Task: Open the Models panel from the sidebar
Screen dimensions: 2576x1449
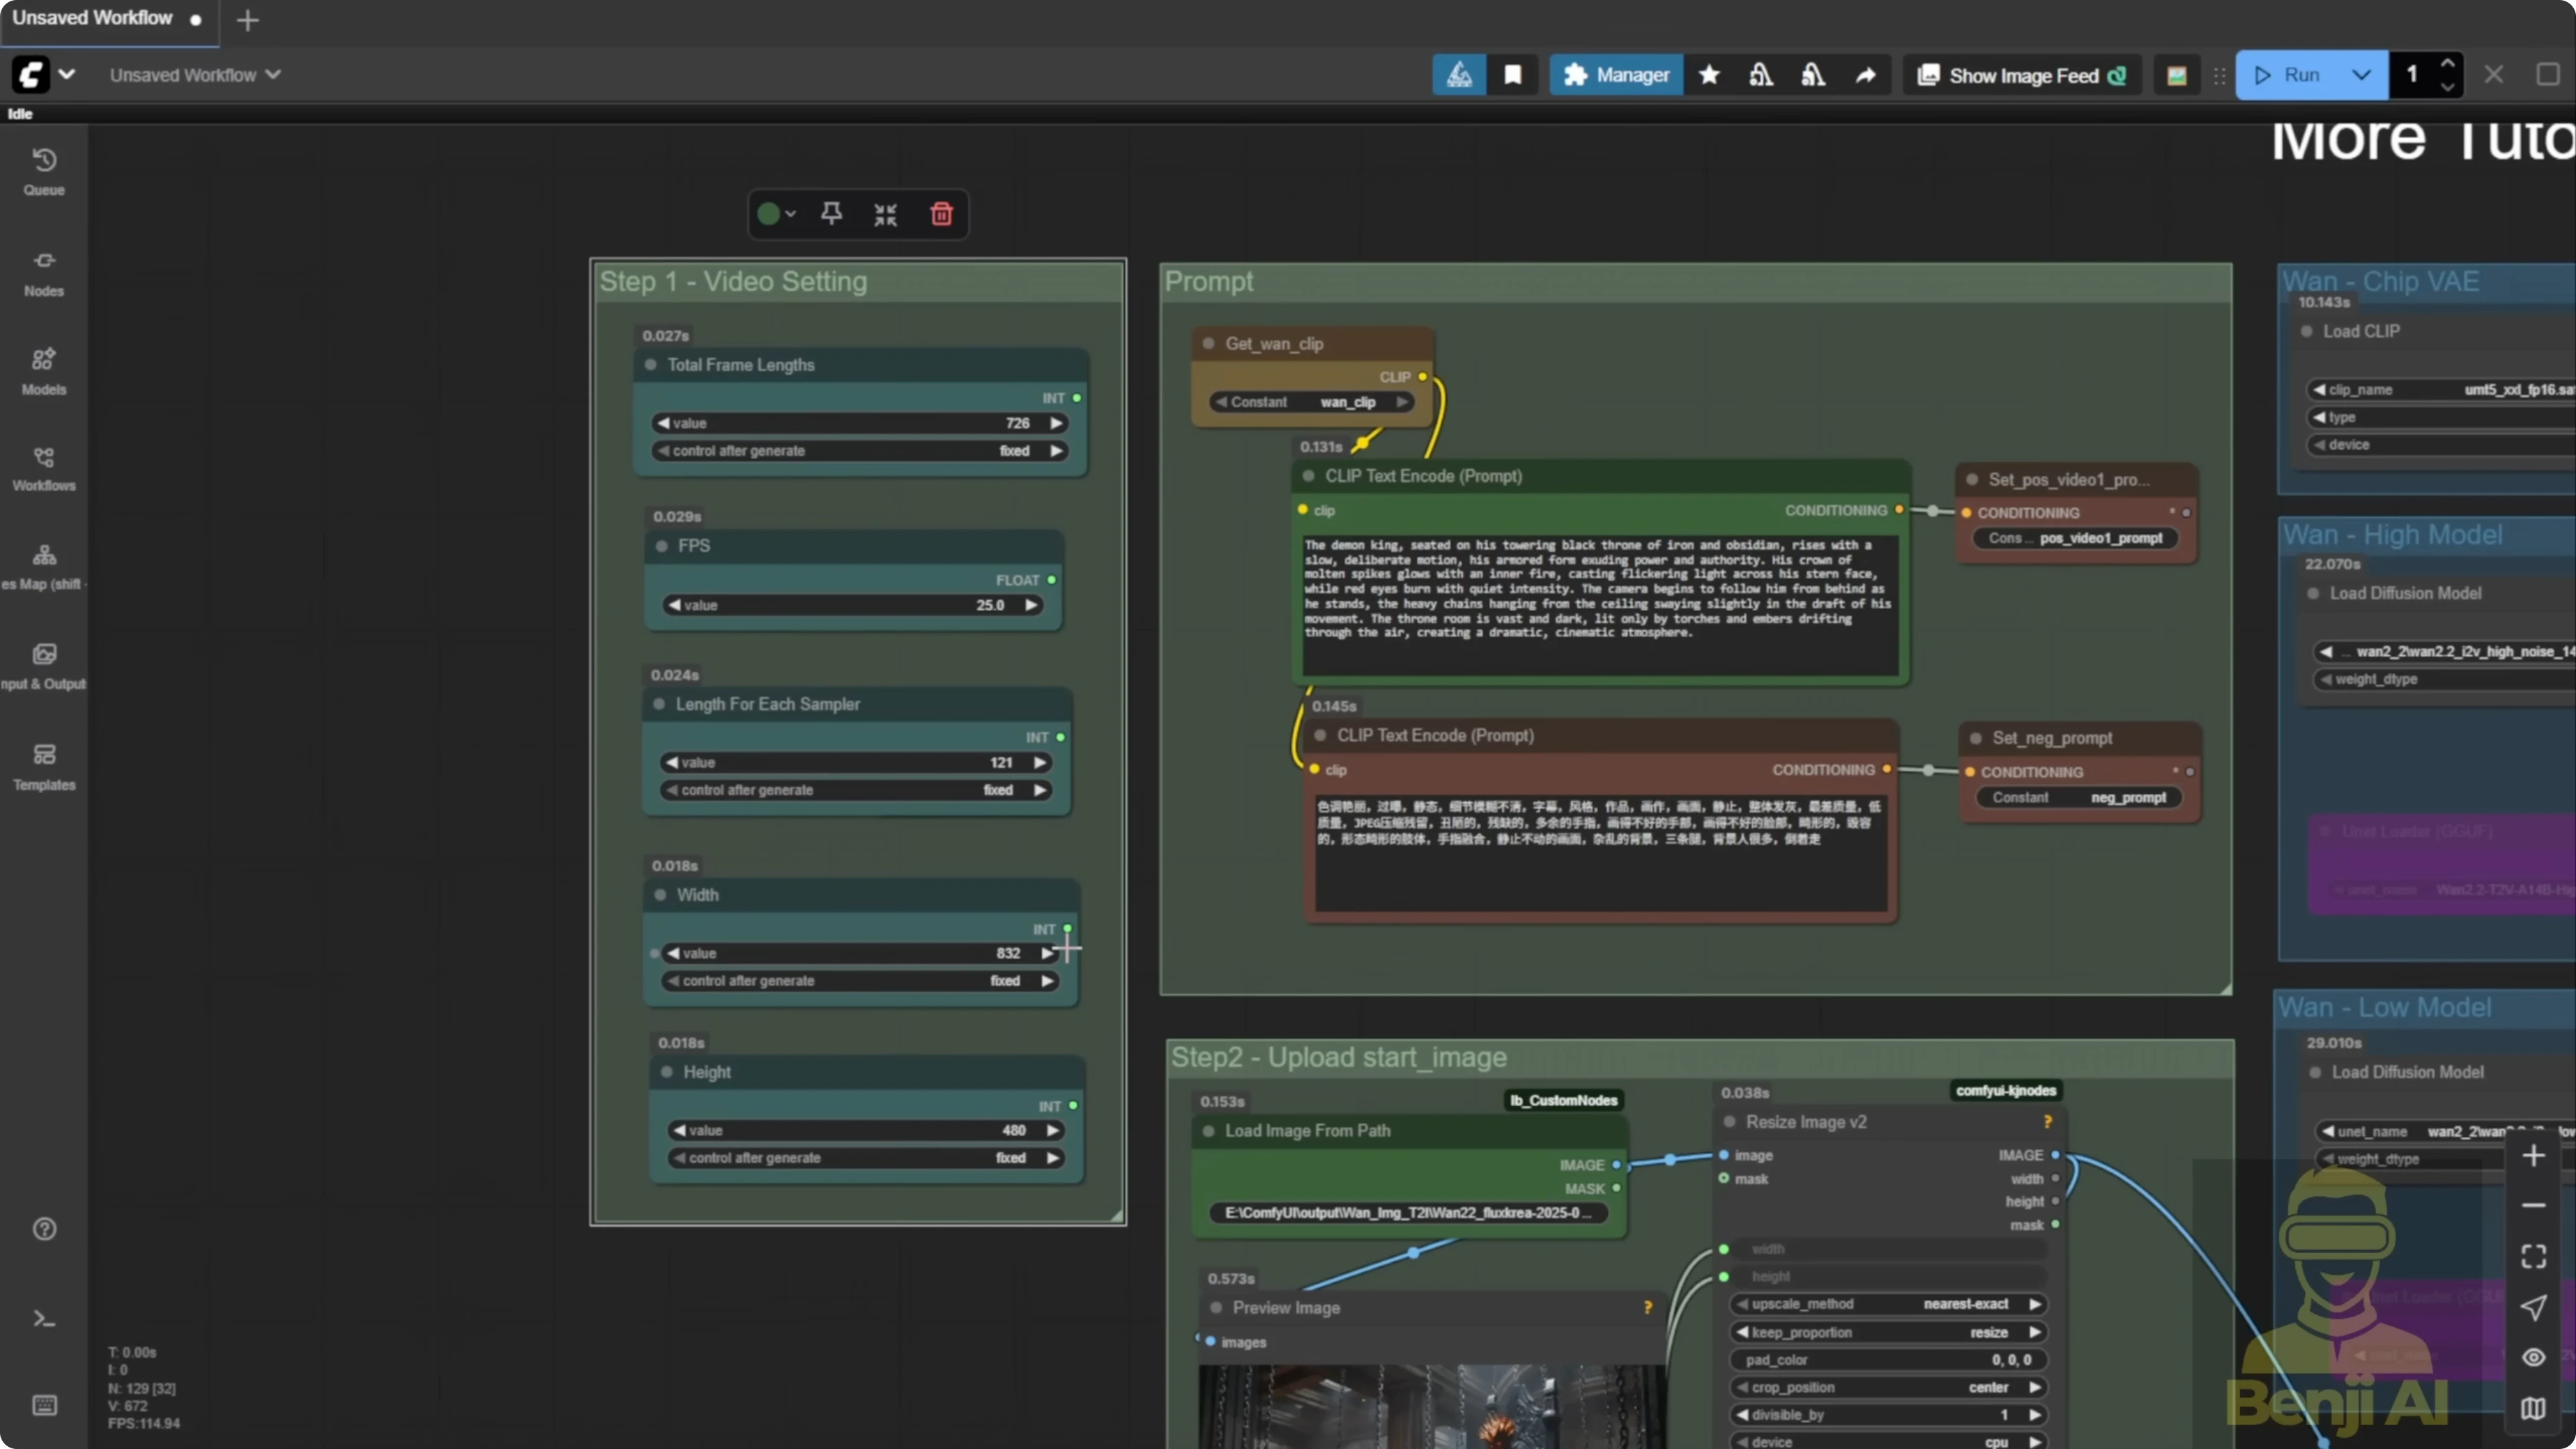Action: tap(43, 368)
